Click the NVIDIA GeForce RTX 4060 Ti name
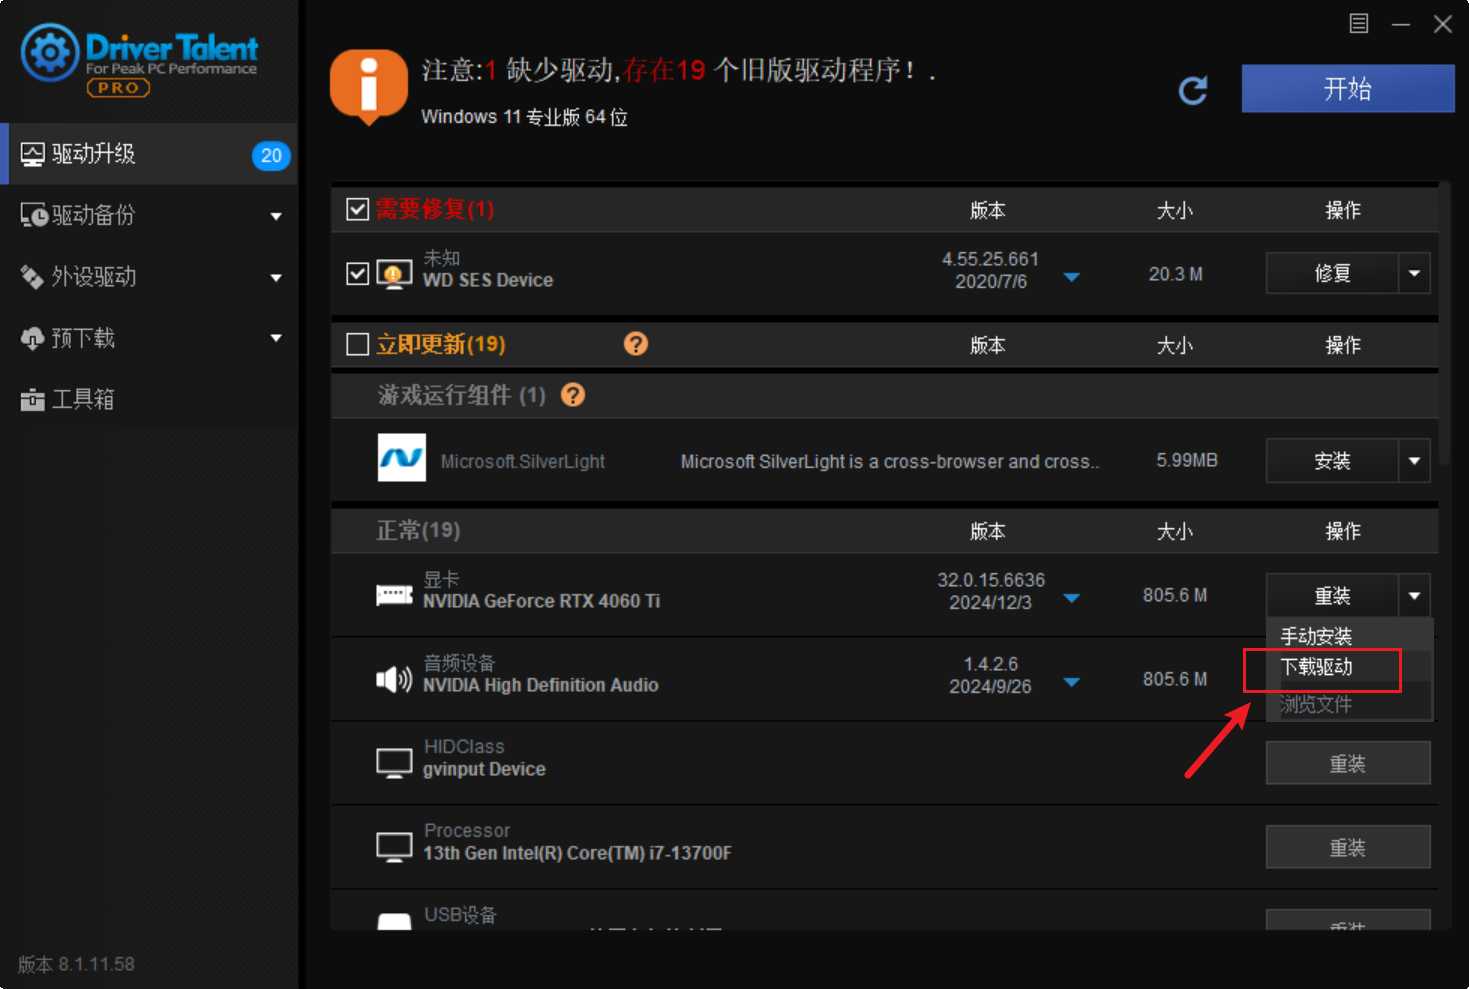Viewport: 1469px width, 989px height. 541,601
